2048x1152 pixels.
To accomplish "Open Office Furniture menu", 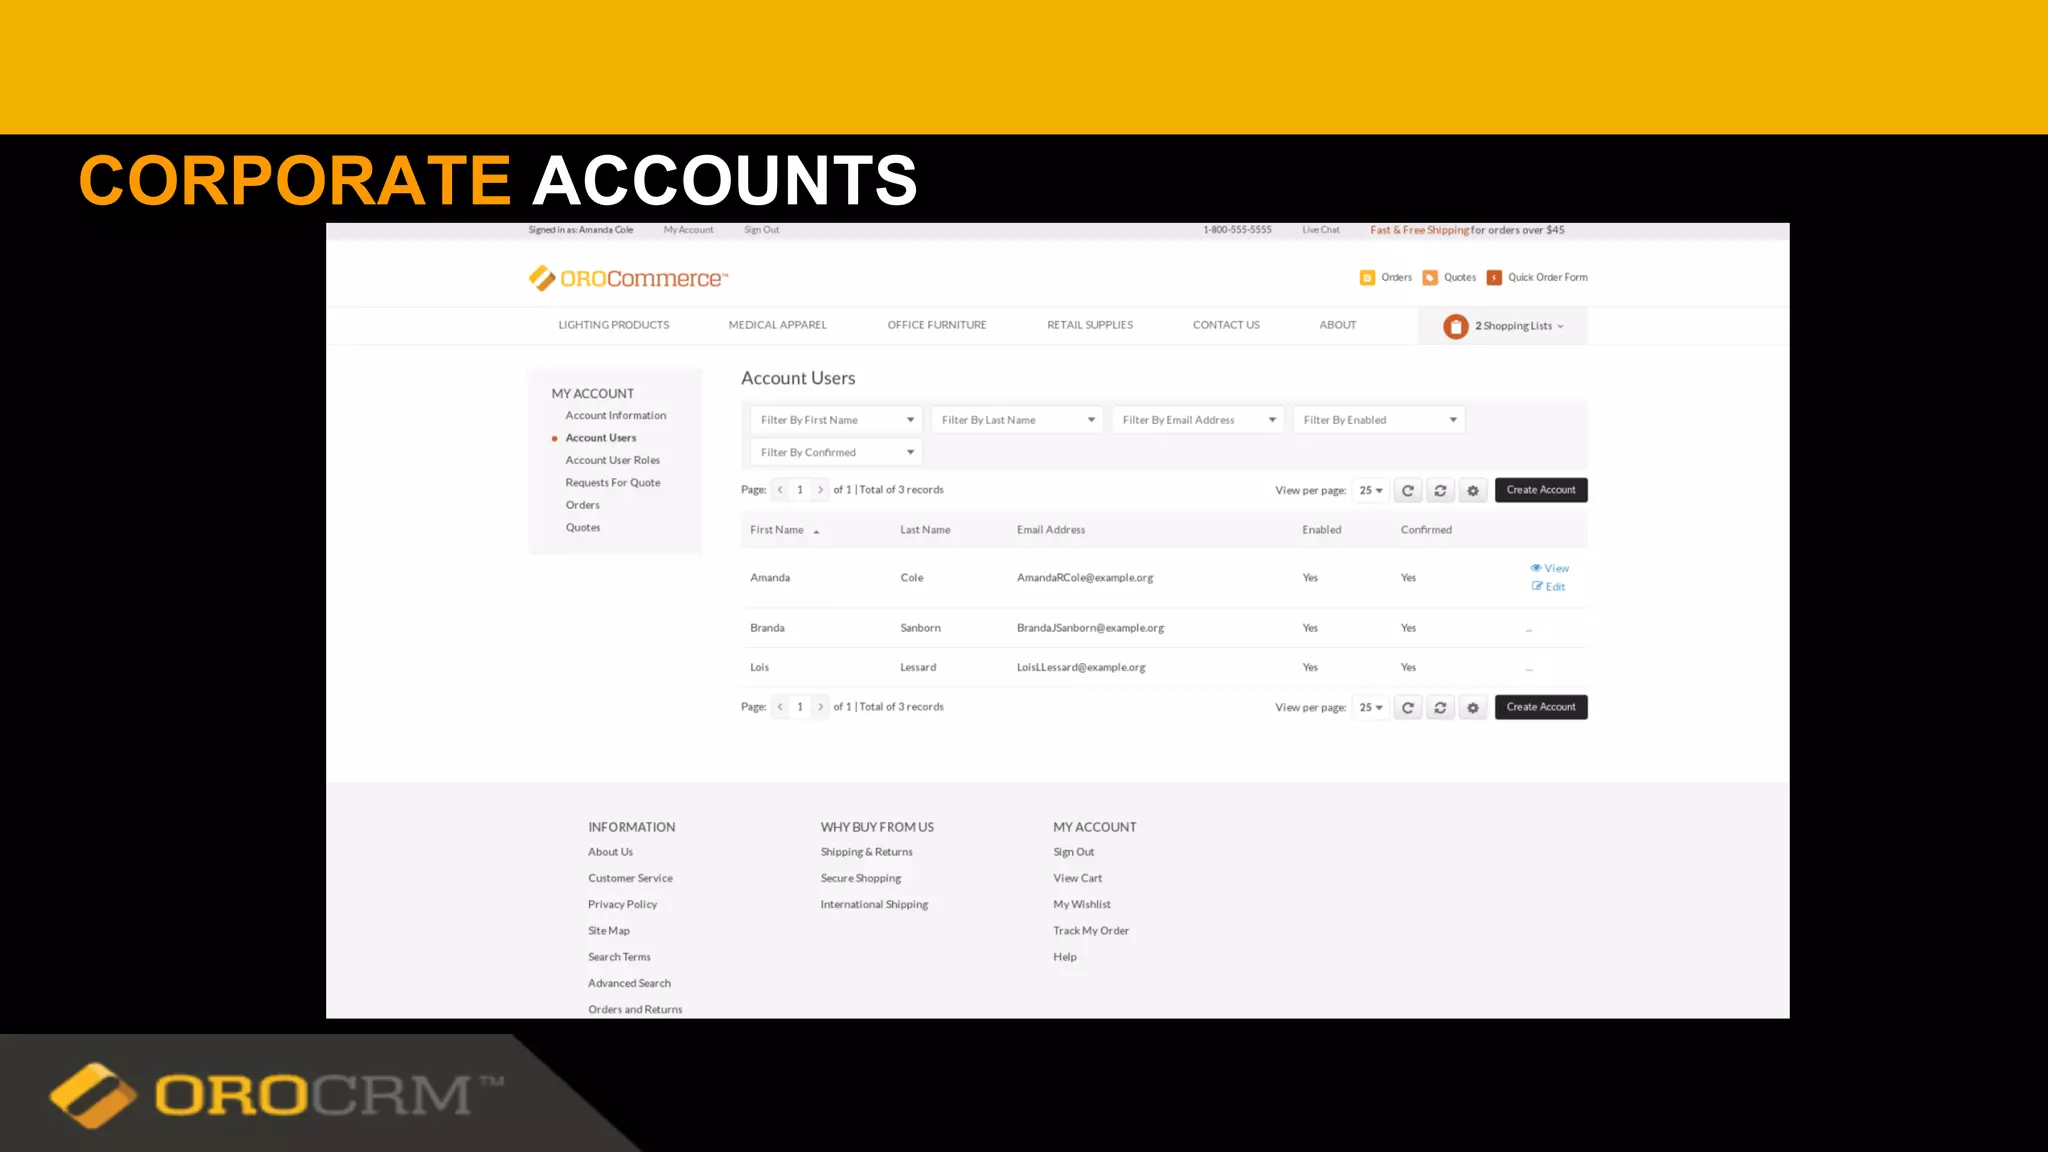I will tap(937, 325).
